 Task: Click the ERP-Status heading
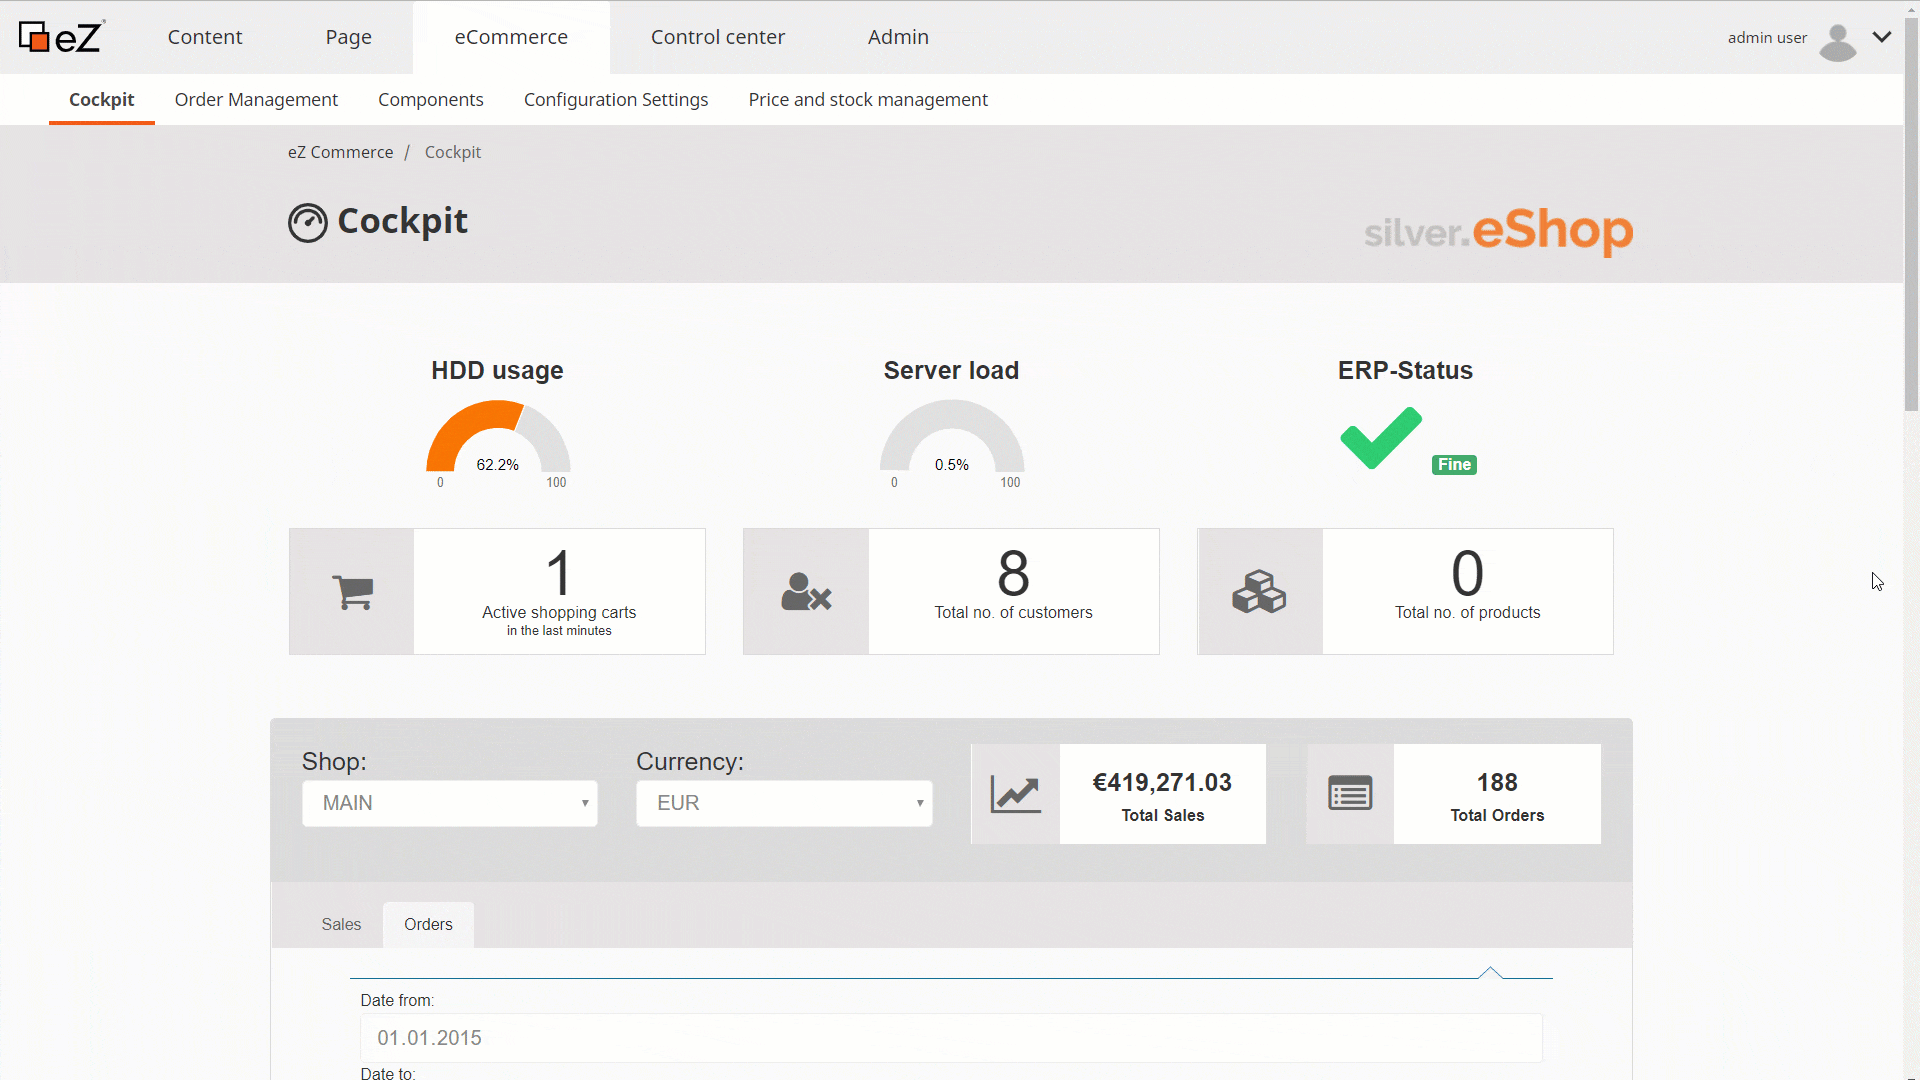[x=1405, y=371]
